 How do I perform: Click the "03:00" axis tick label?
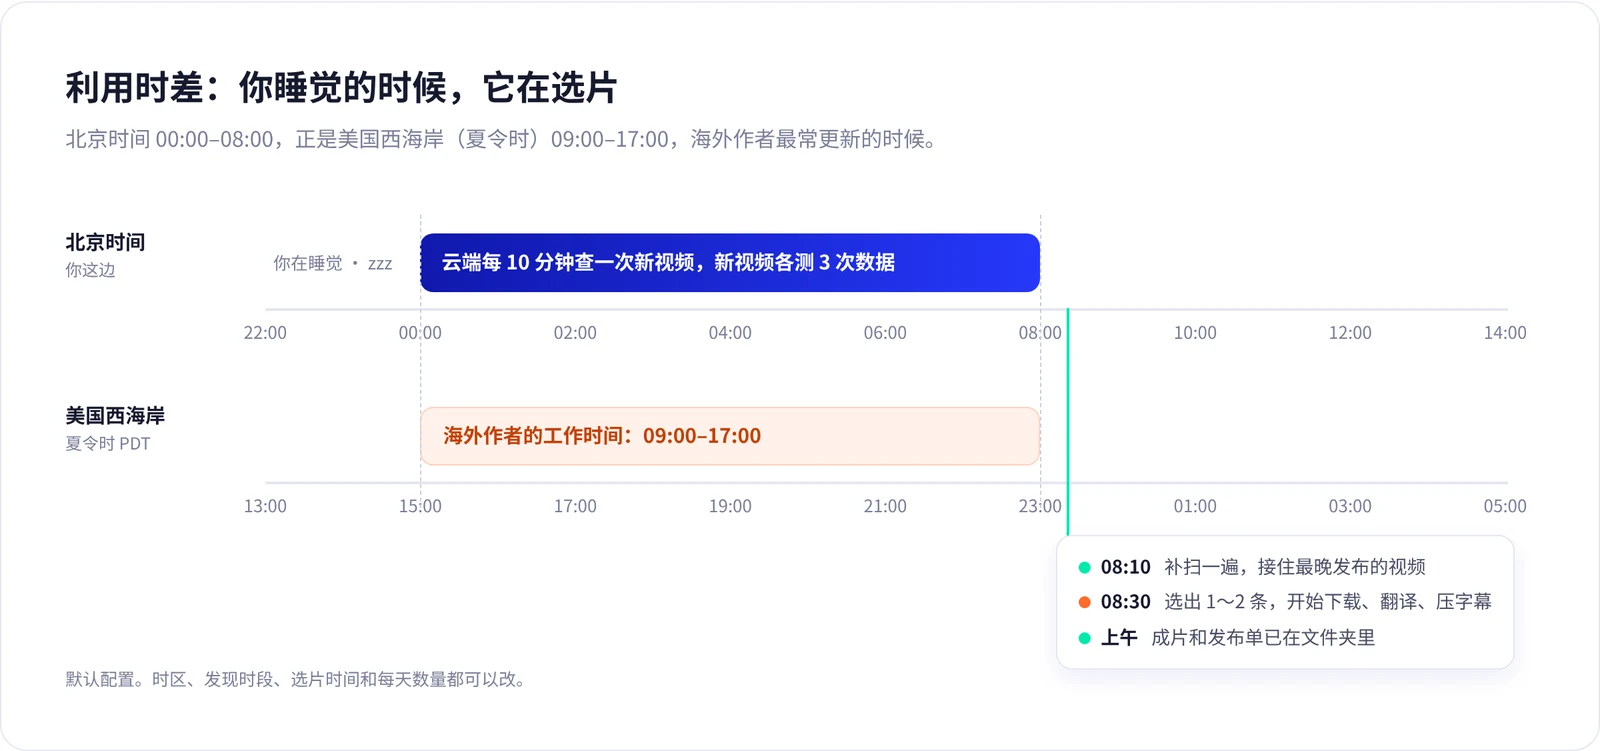[x=1350, y=506]
